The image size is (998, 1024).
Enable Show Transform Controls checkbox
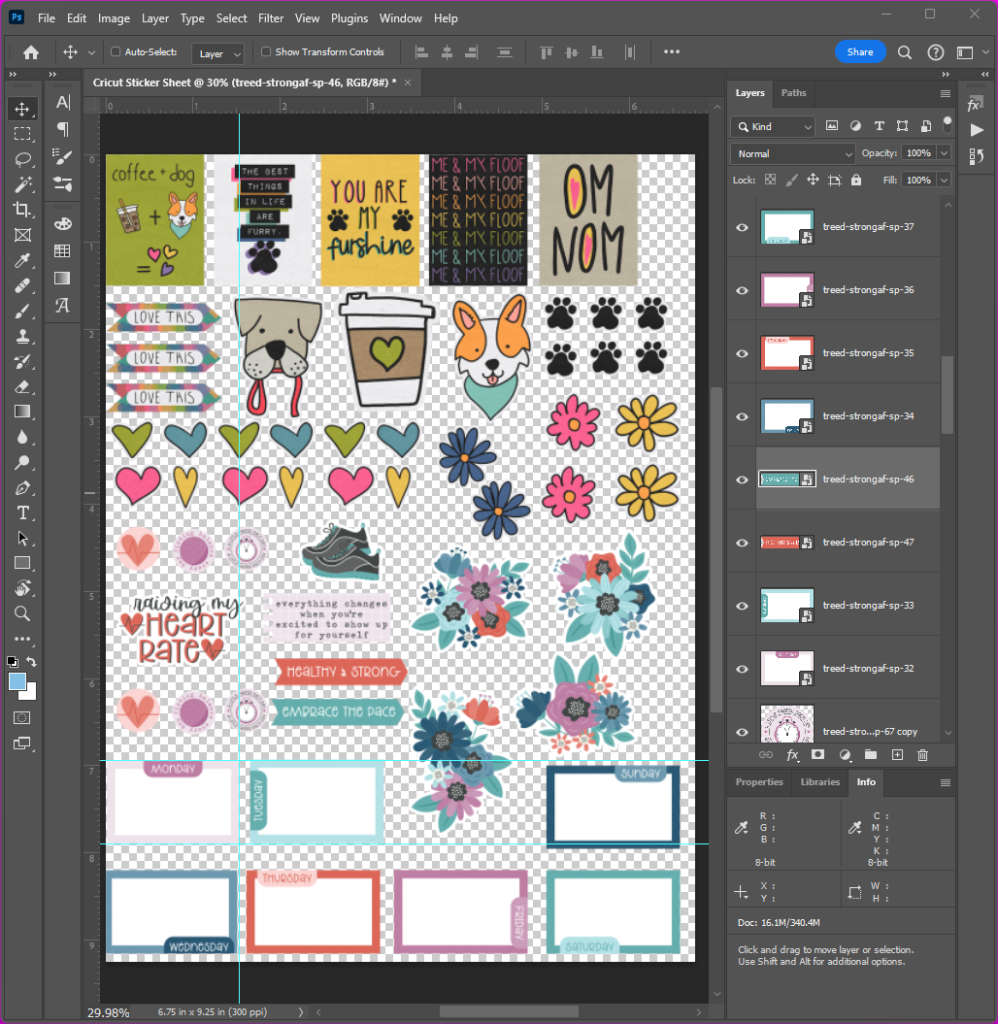pyautogui.click(x=266, y=52)
